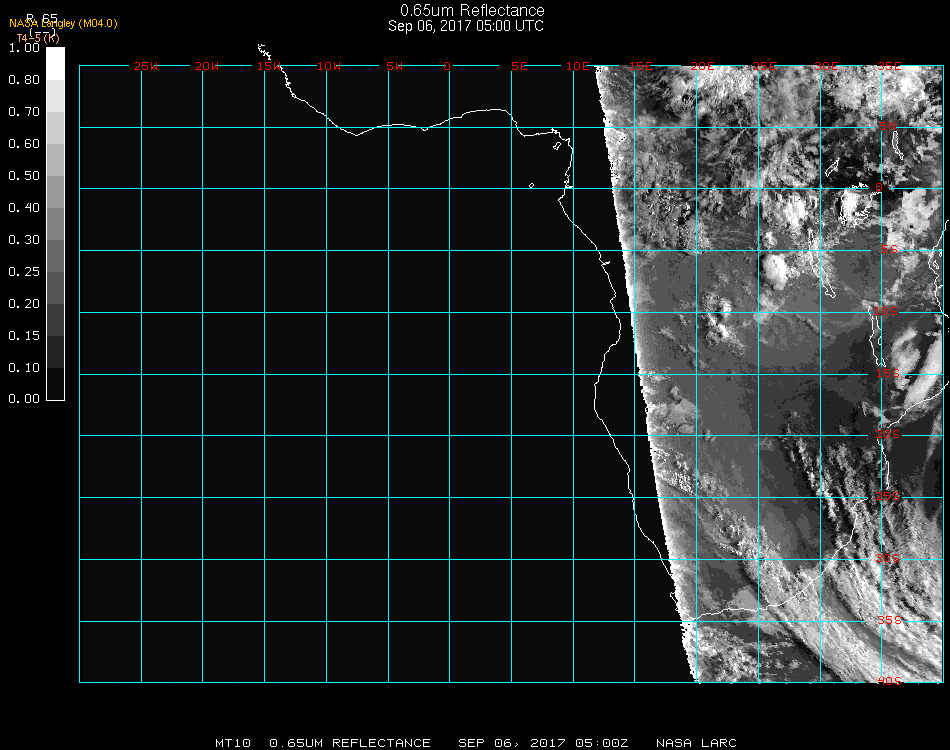Click the 0.80 colorbar scale value
This screenshot has width=950, height=750.
24,80
